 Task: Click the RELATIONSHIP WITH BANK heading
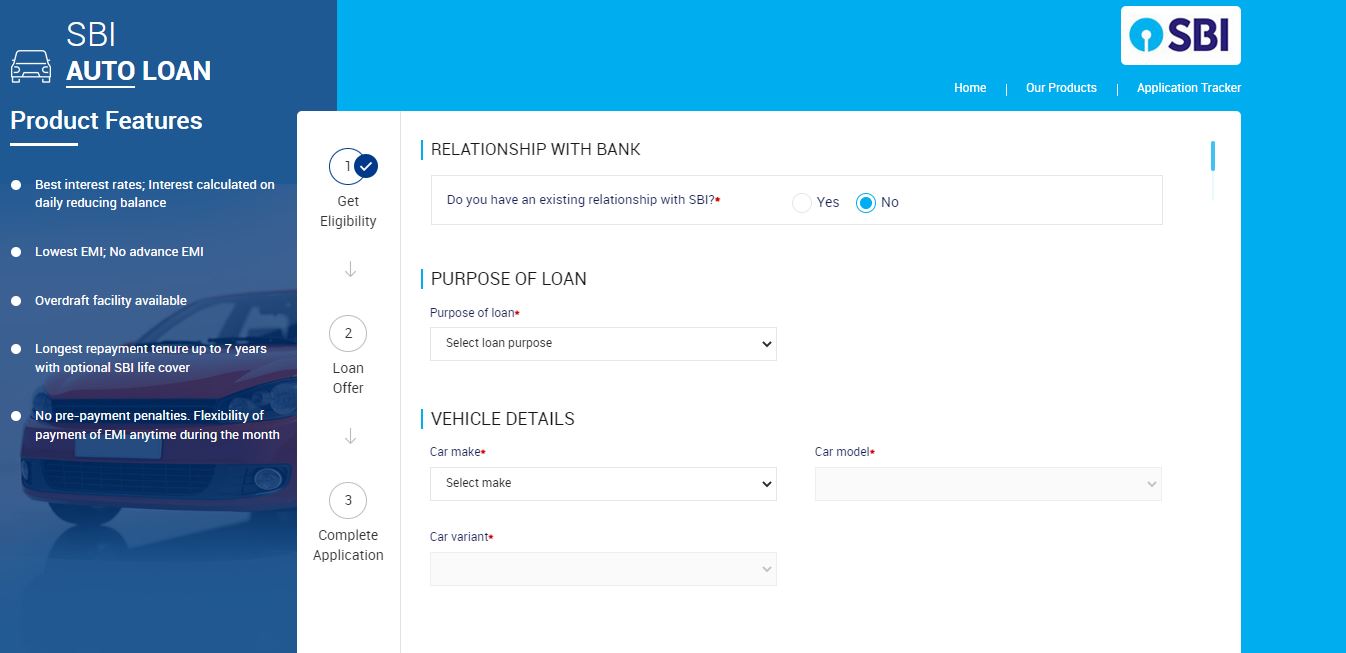pos(535,150)
